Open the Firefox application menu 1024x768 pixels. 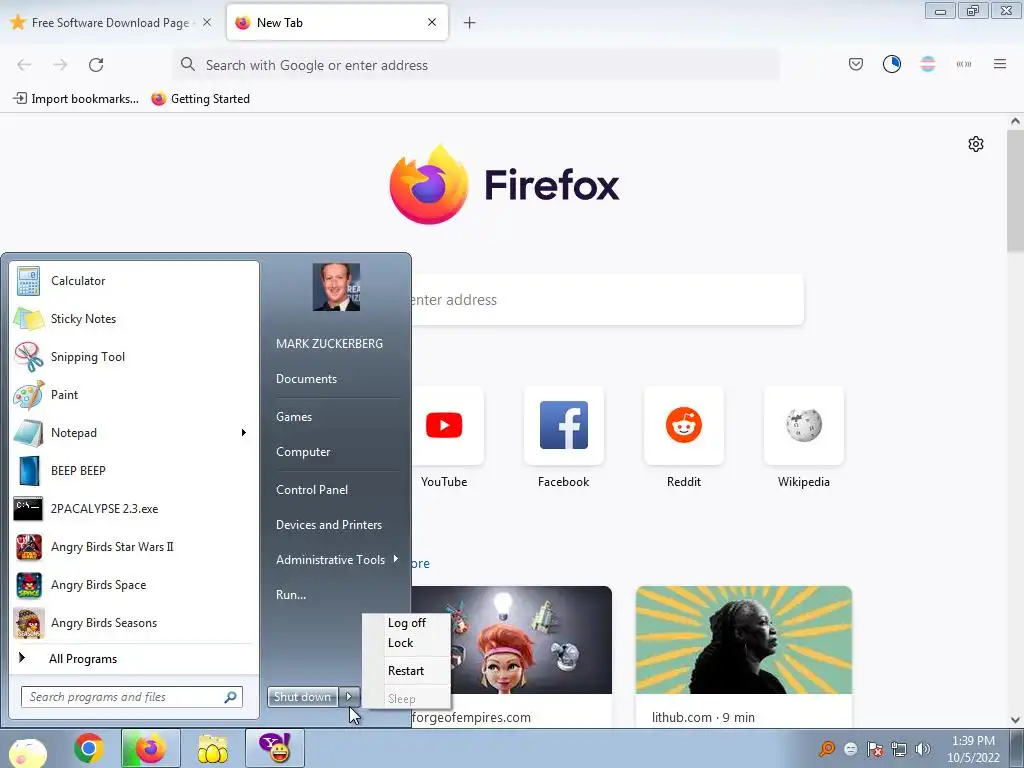click(x=1000, y=64)
